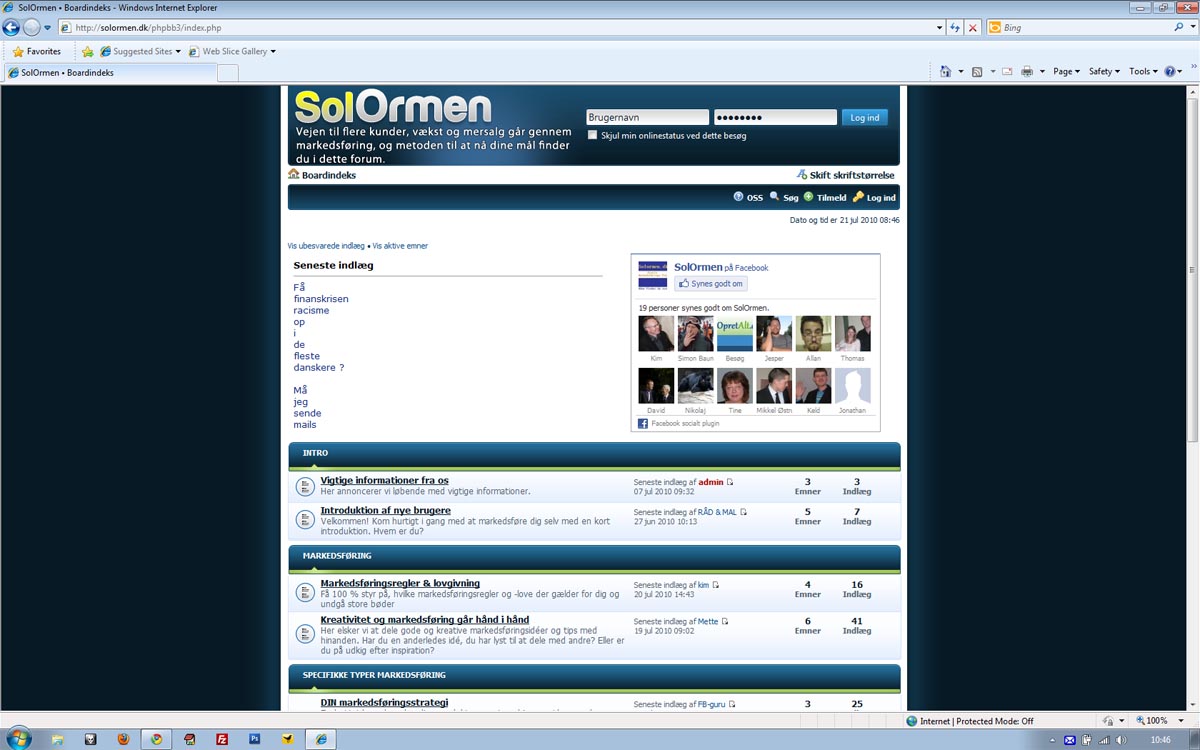The height and width of the screenshot is (750, 1200).
Task: Tick the Skjul min onlinestatus checkbox
Action: click(593, 135)
